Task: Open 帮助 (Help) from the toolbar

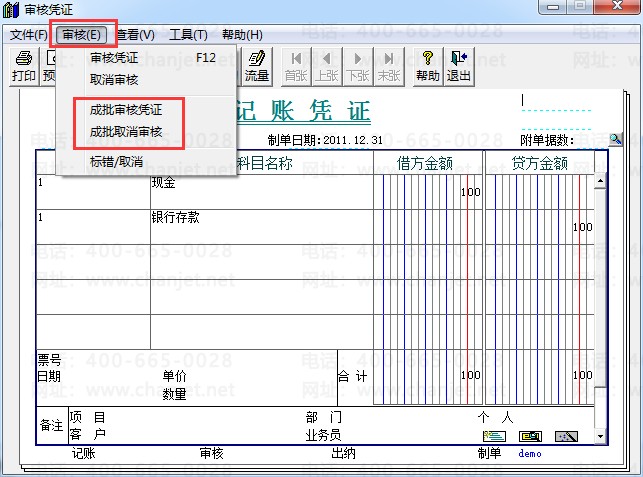Action: pos(428,66)
